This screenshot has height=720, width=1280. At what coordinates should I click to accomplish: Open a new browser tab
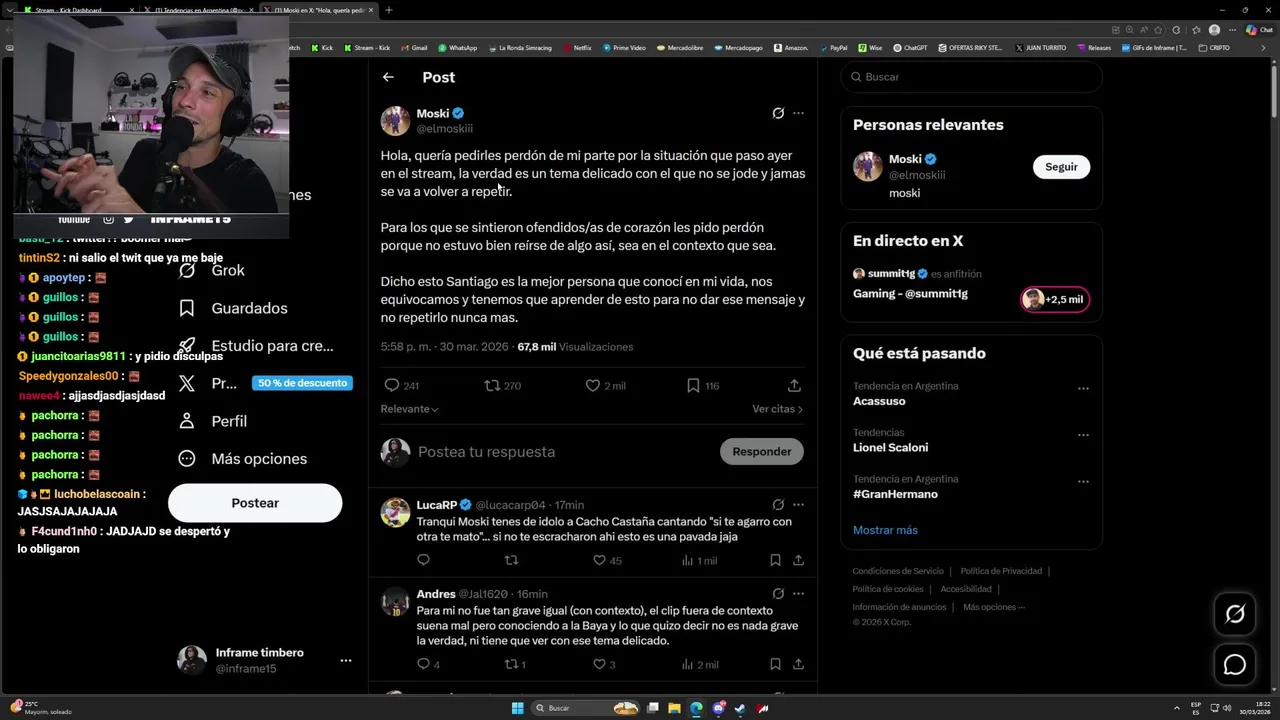388,10
